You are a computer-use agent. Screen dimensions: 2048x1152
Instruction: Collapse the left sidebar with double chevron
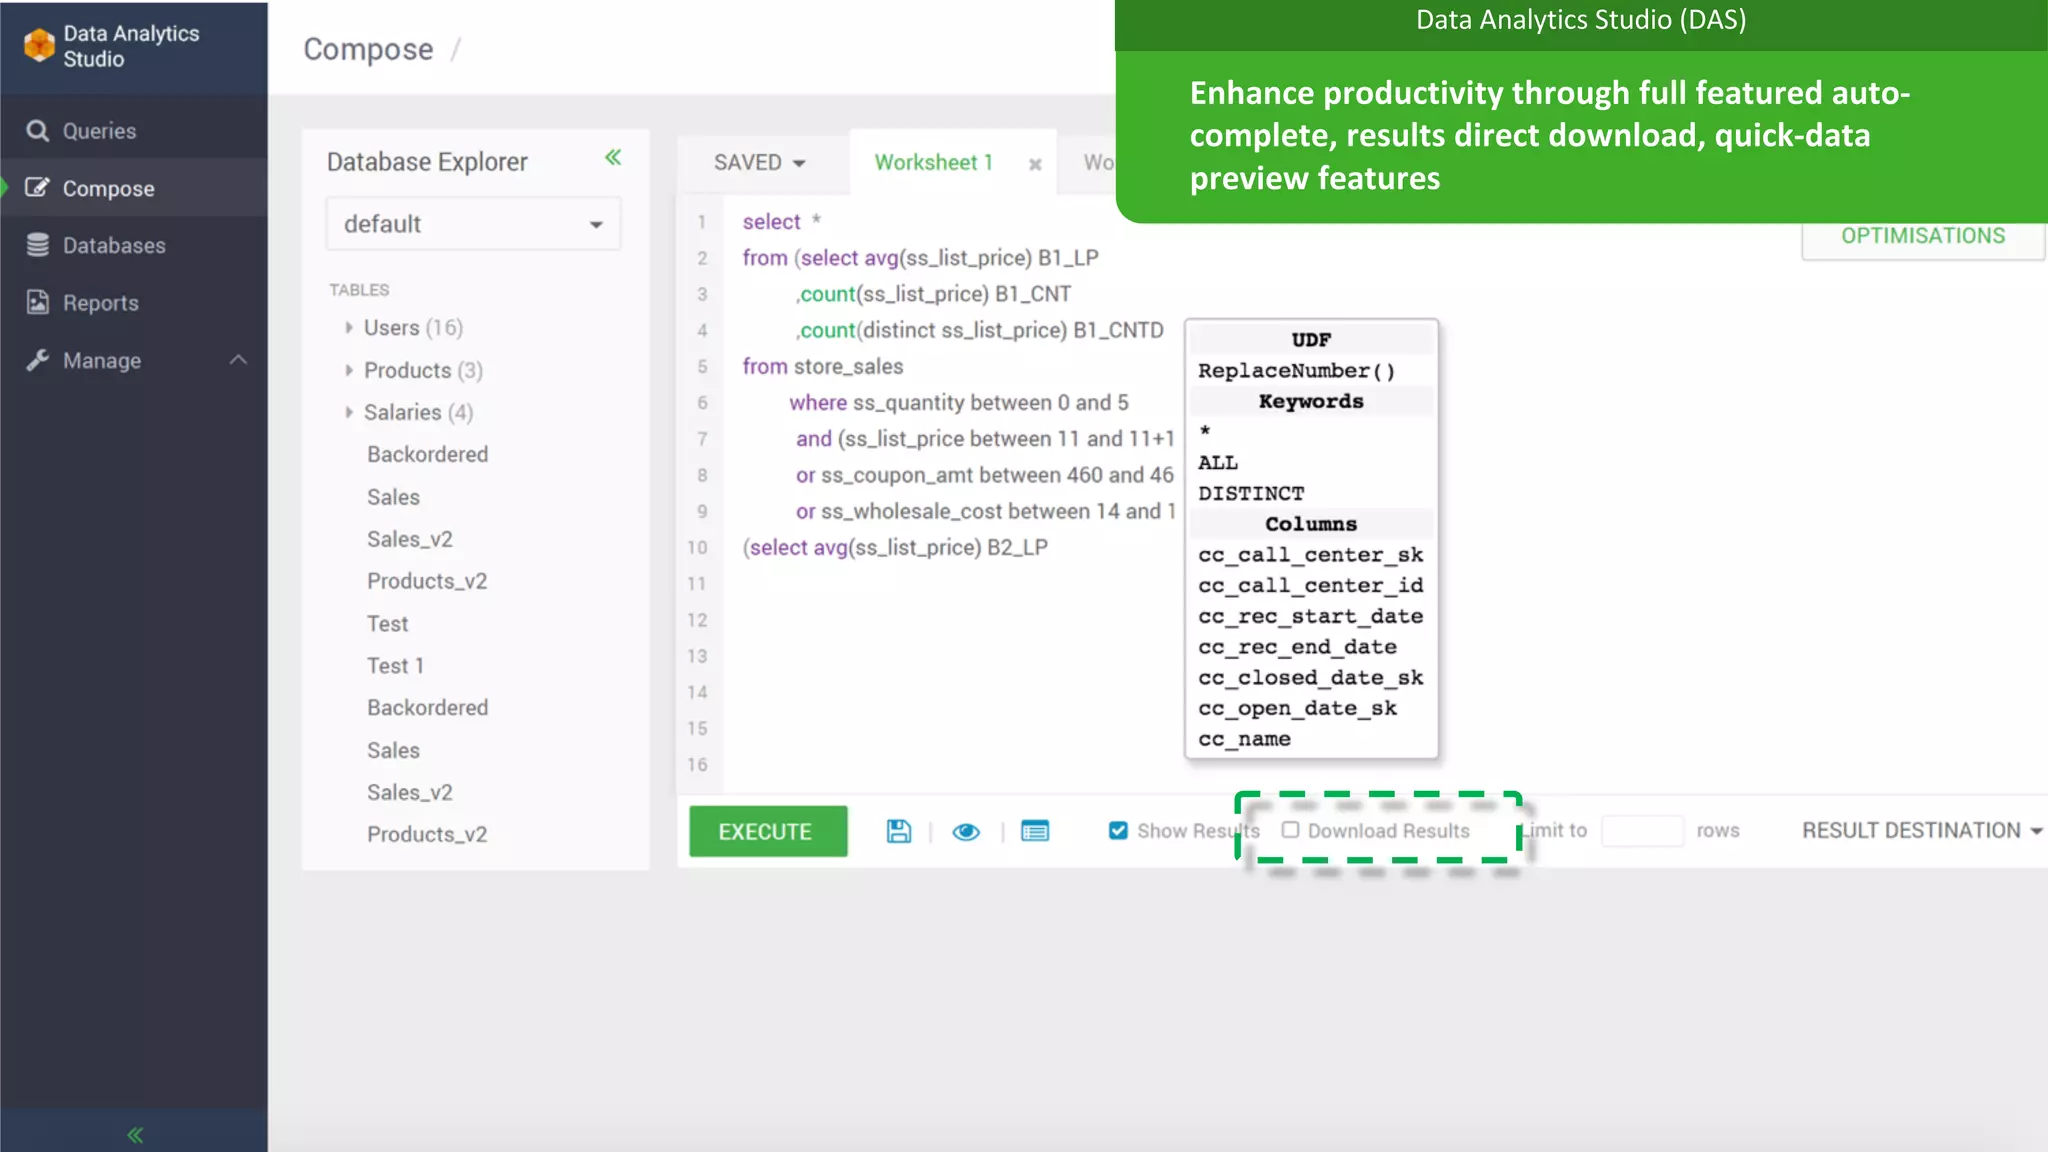click(135, 1134)
